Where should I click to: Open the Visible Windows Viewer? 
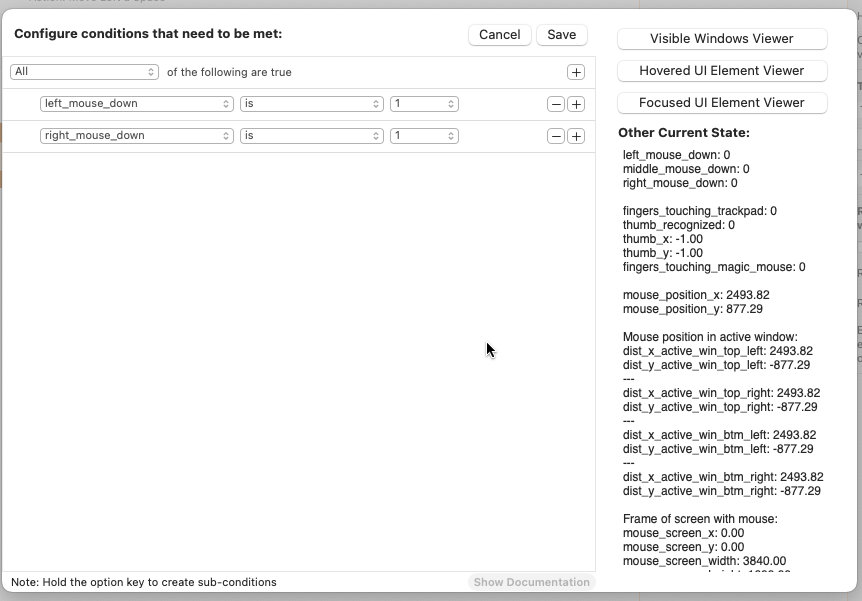(x=722, y=38)
